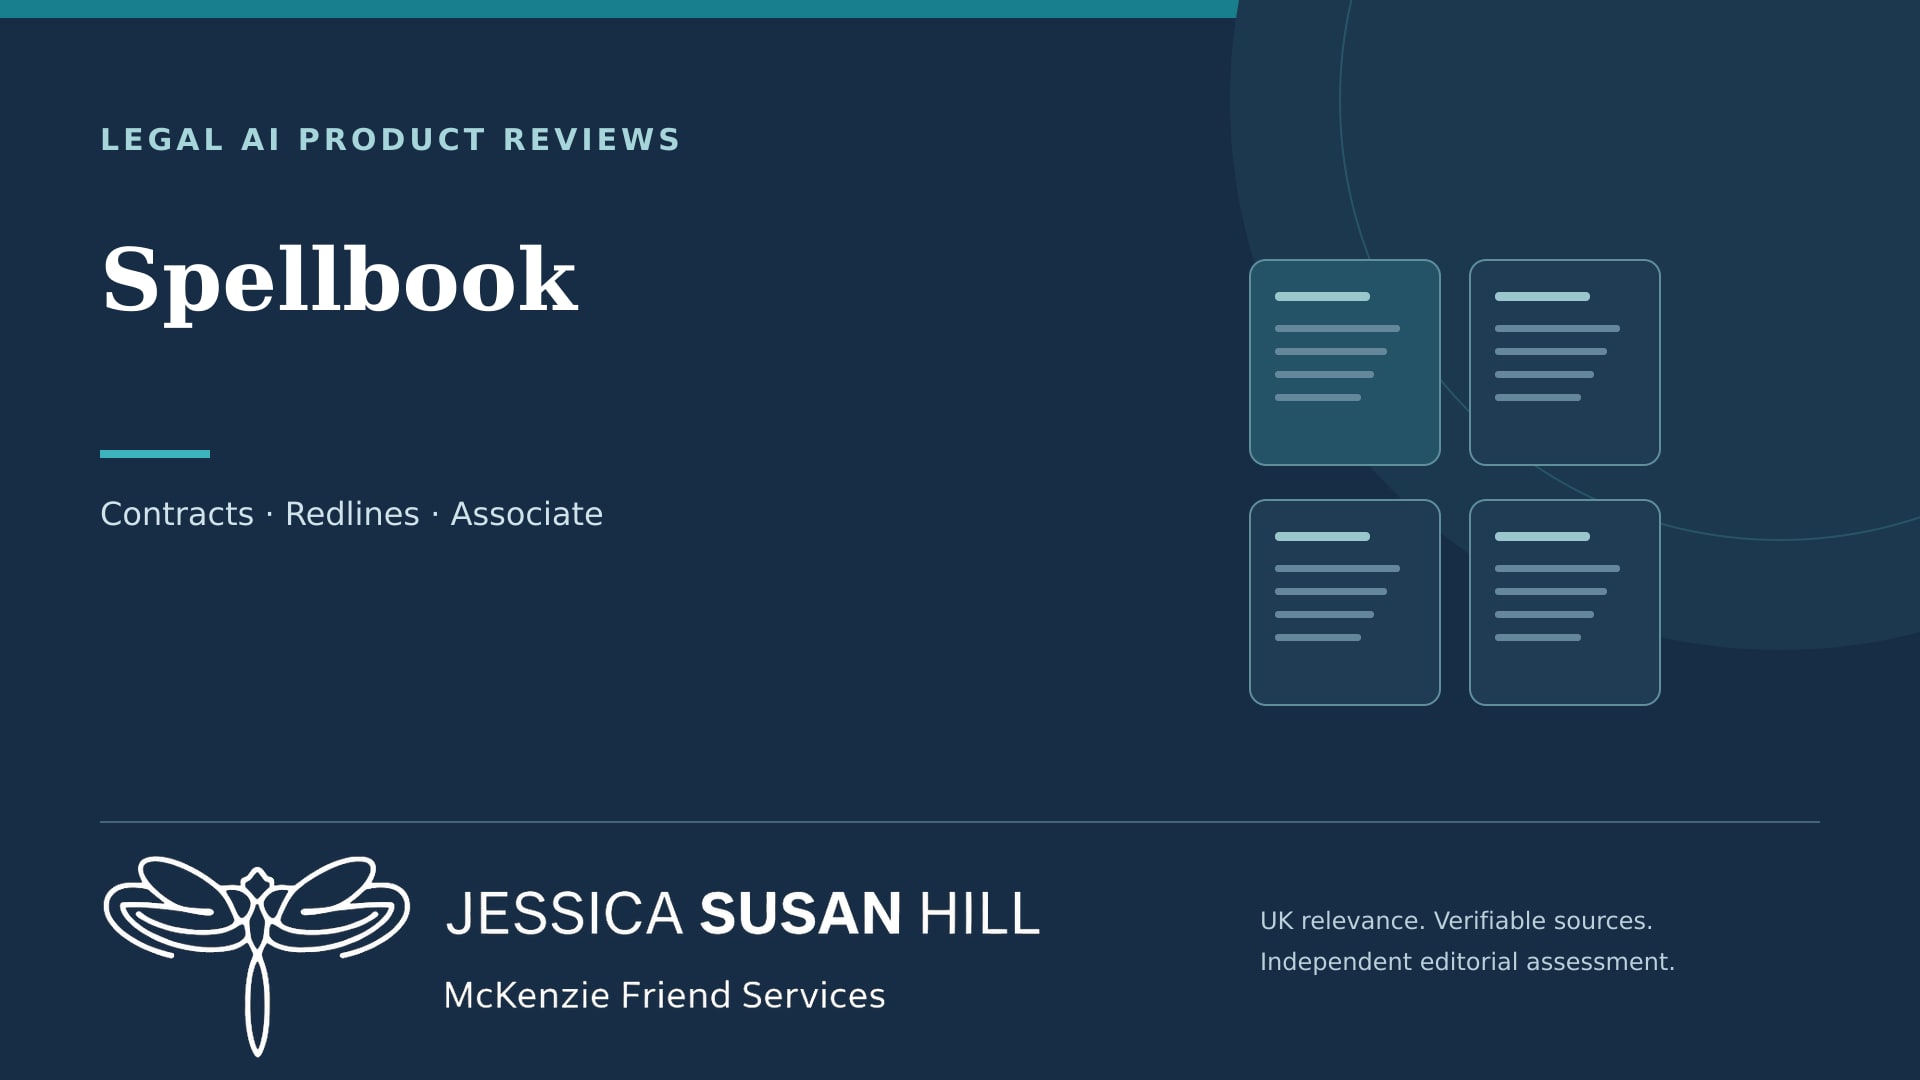Click the LEGAL AI PRODUCT REVIEWS heading
This screenshot has height=1080, width=1920.
click(x=390, y=140)
